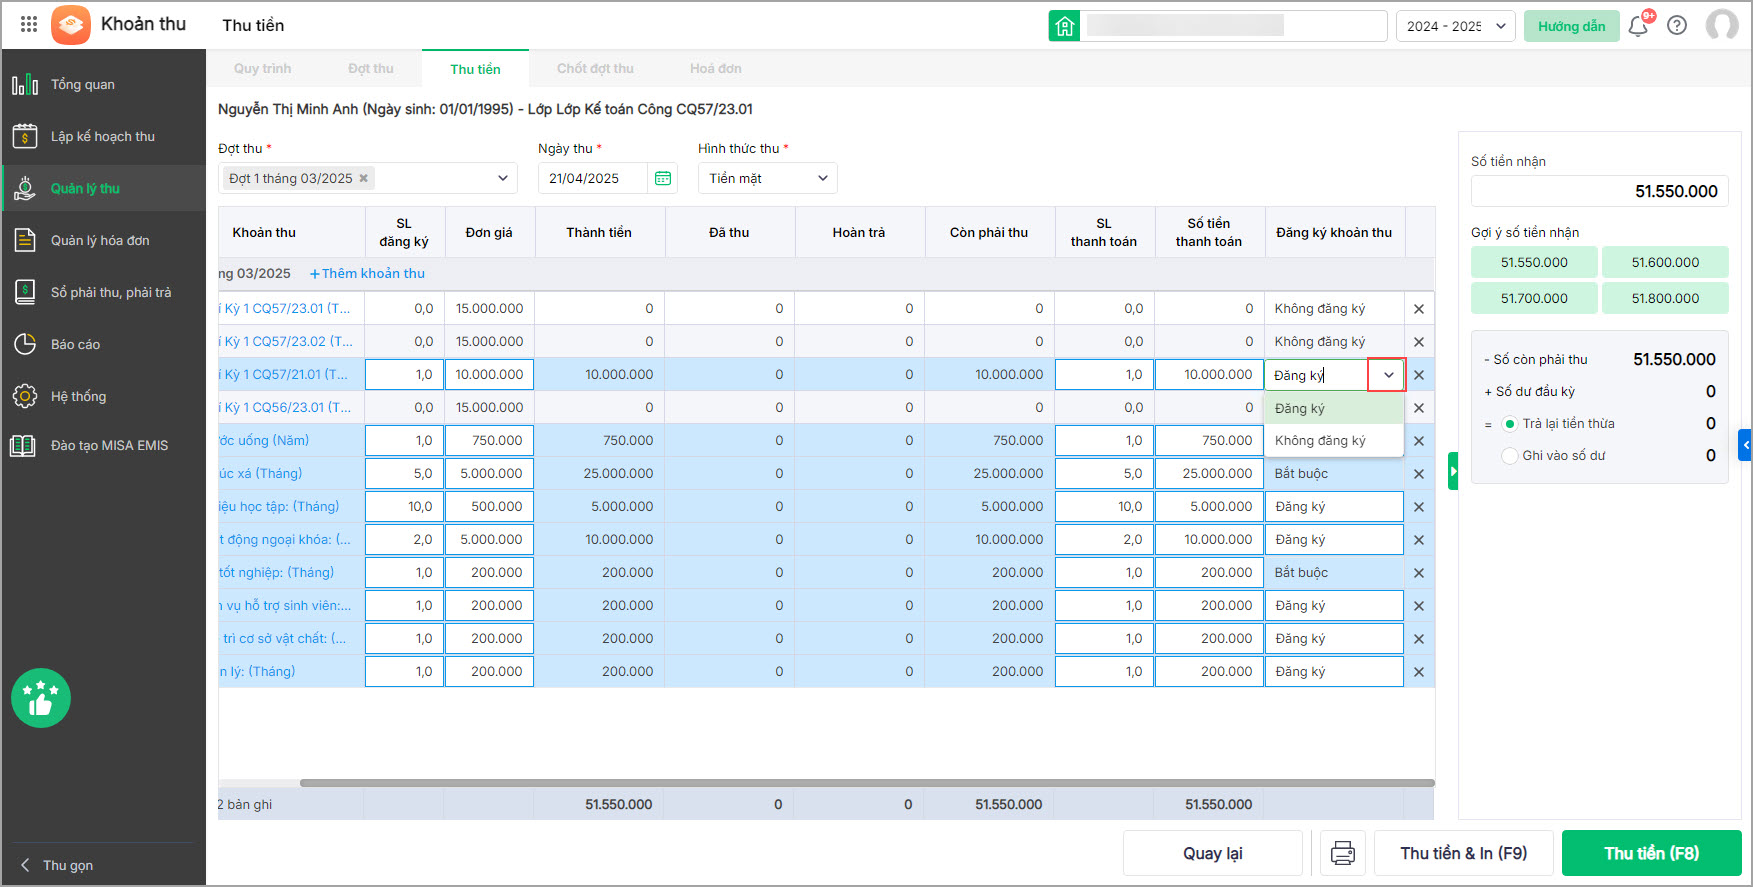Image resolution: width=1753 pixels, height=887 pixels.
Task: Choose 'Không đăng ký' from the dropdown list
Action: coord(1320,441)
